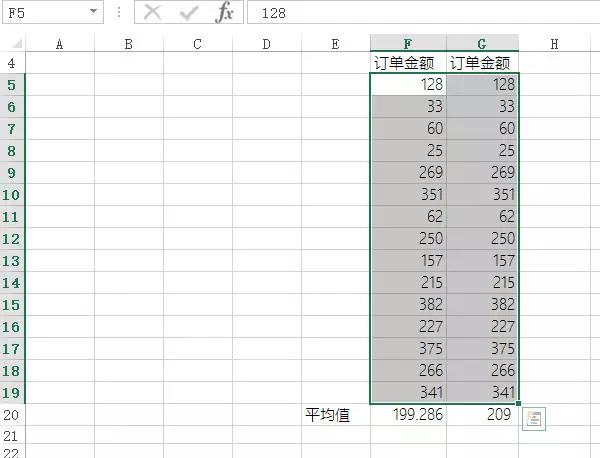Open the Name Box dropdown arrow
Viewport: 600px width, 458px height.
[x=93, y=12]
